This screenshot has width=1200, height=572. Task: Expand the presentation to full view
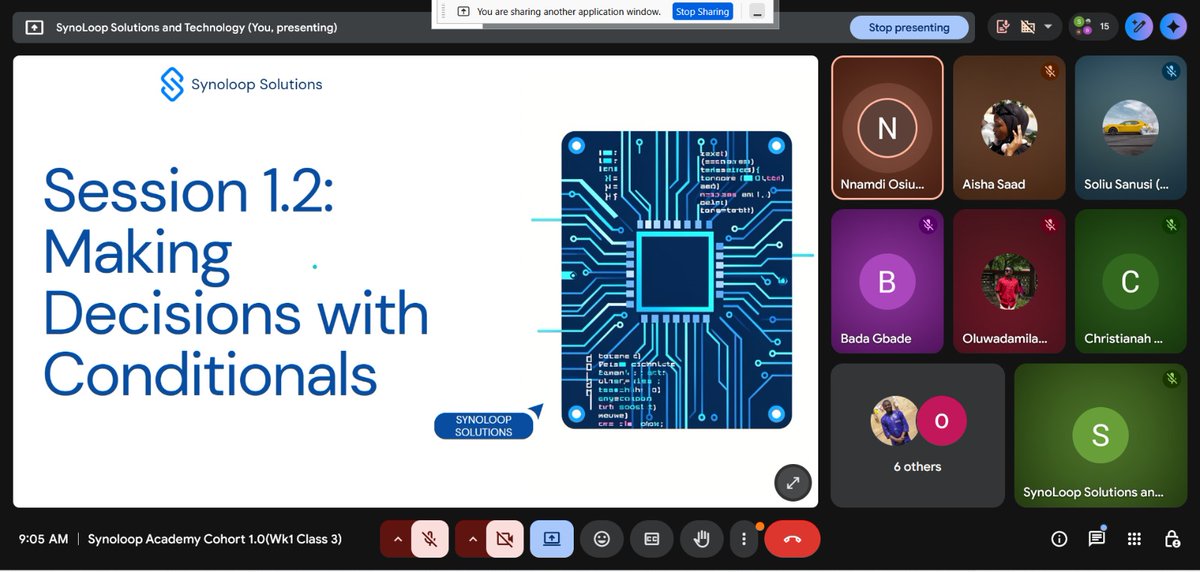coord(792,483)
